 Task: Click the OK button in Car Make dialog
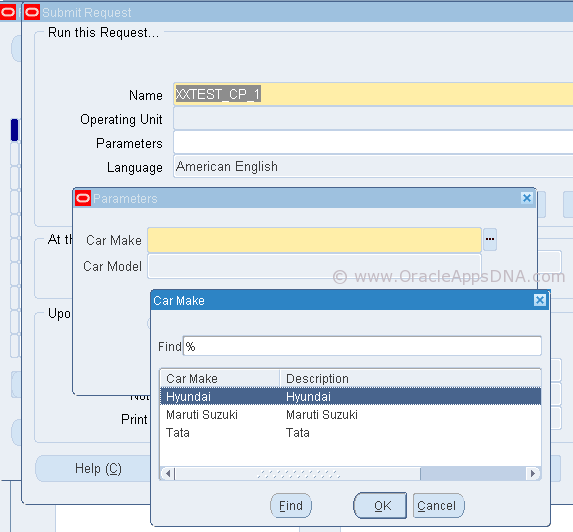(380, 505)
